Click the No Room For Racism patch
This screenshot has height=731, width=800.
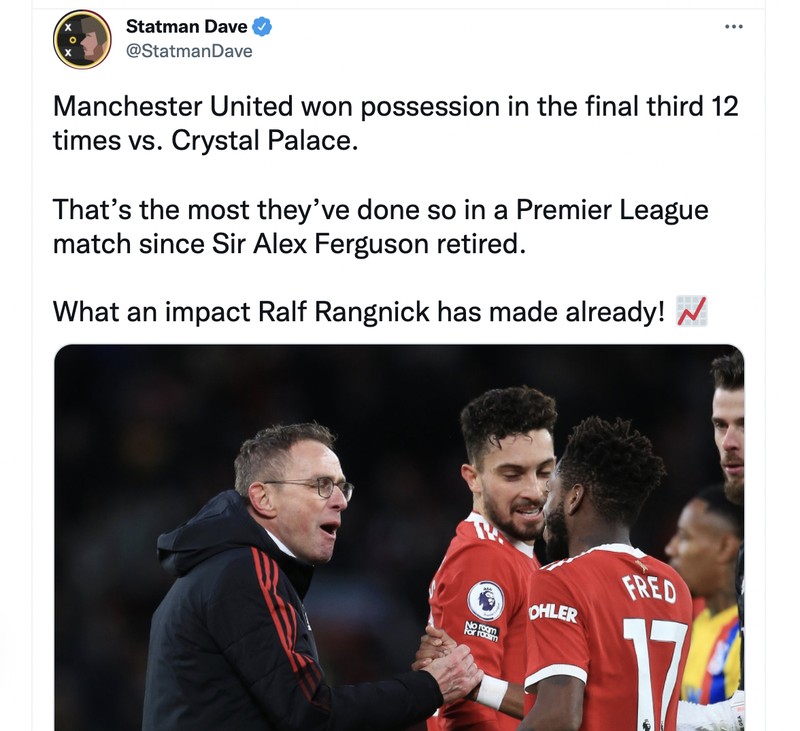(481, 631)
